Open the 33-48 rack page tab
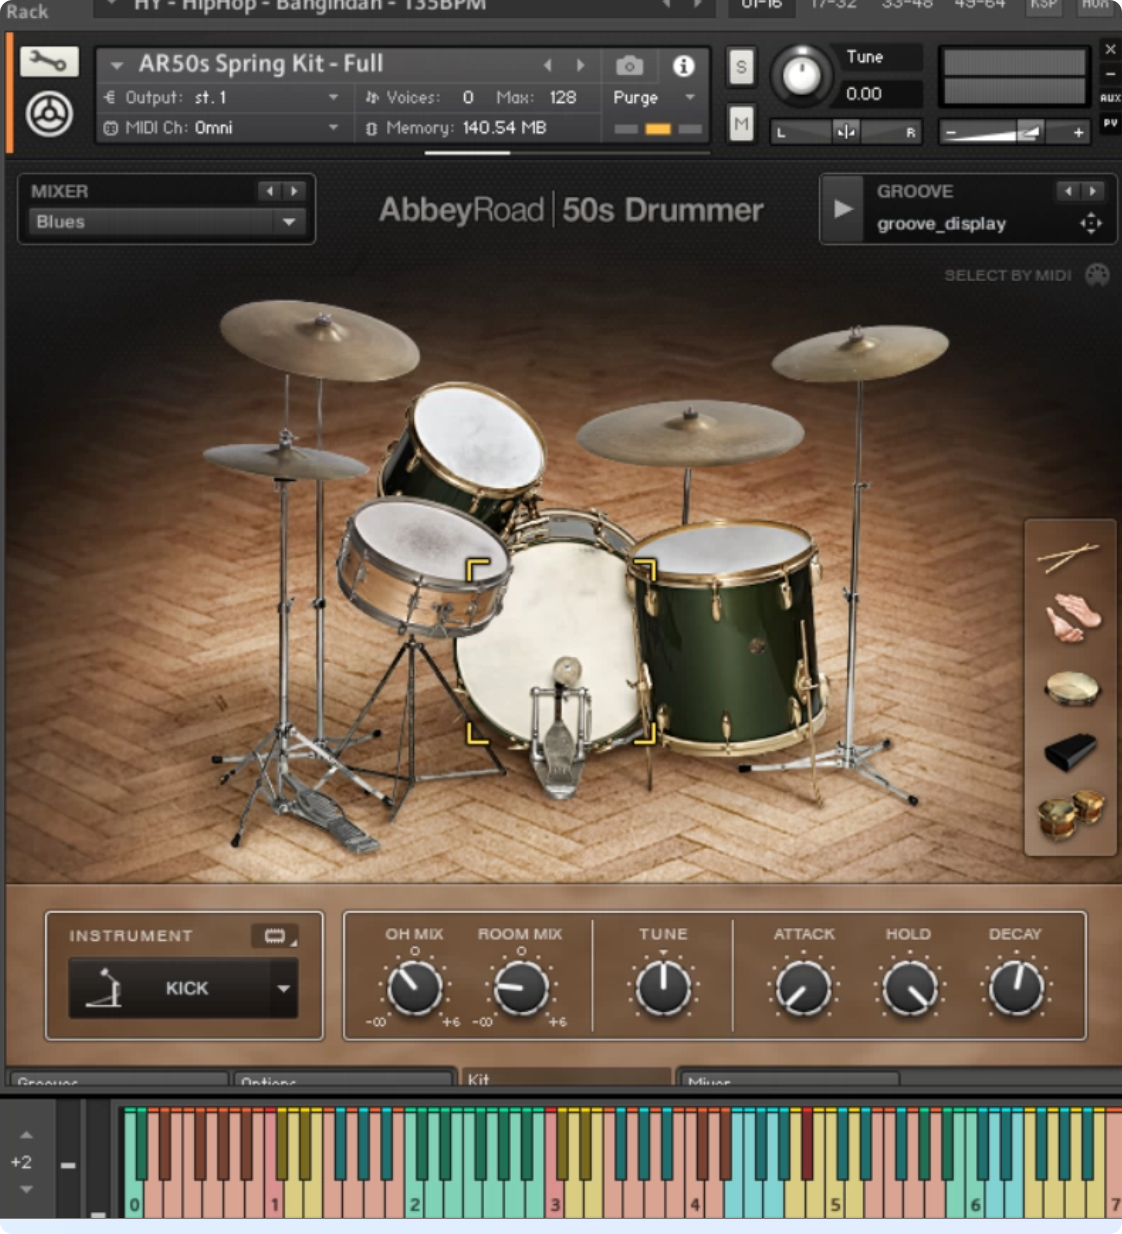 [x=907, y=6]
